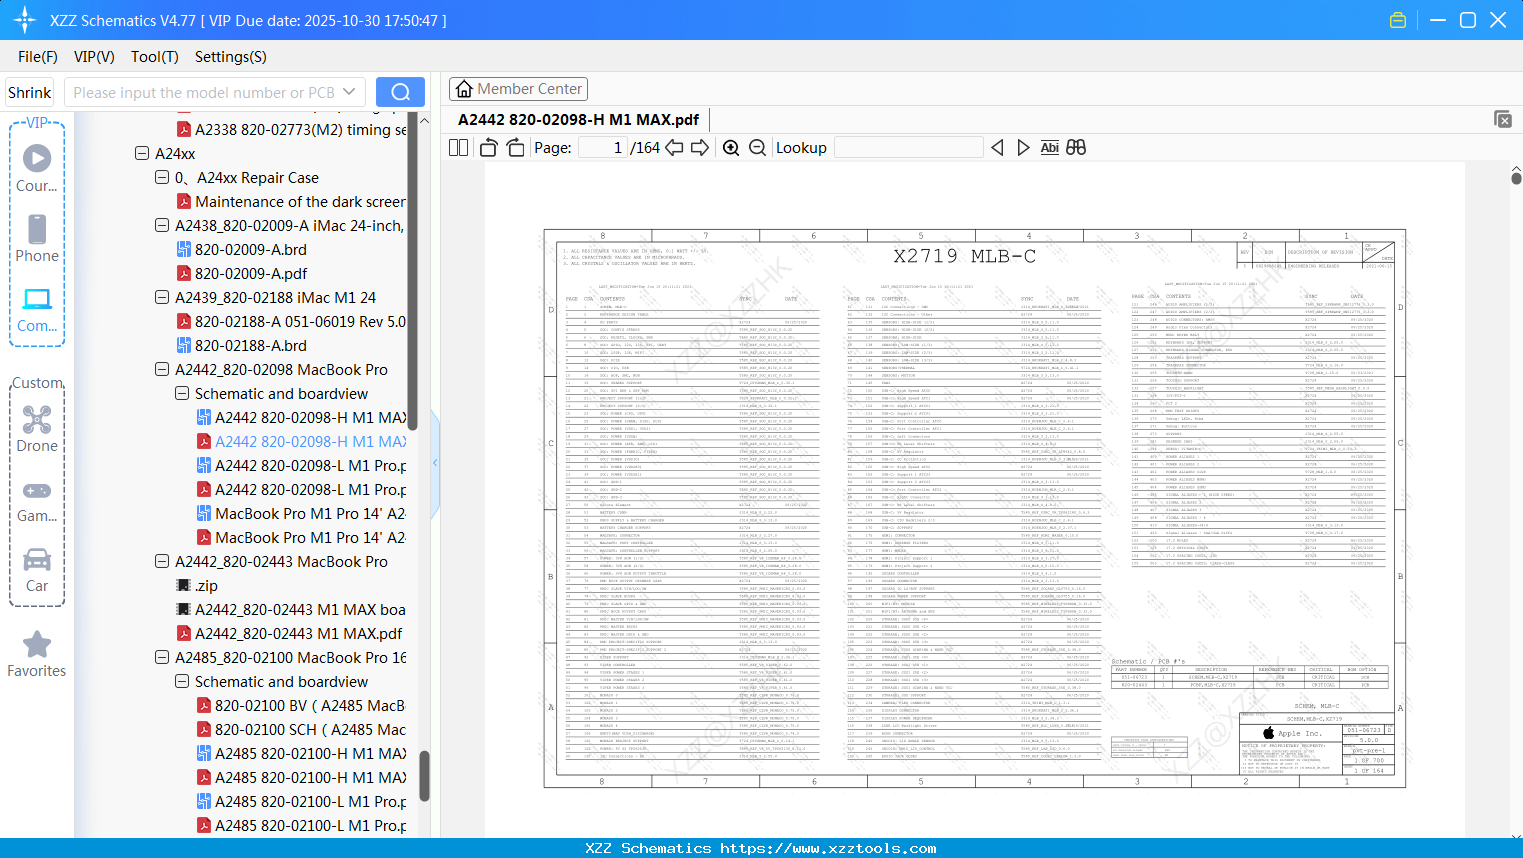
Task: Open the Courses sidebar icon
Action: [x=37, y=169]
